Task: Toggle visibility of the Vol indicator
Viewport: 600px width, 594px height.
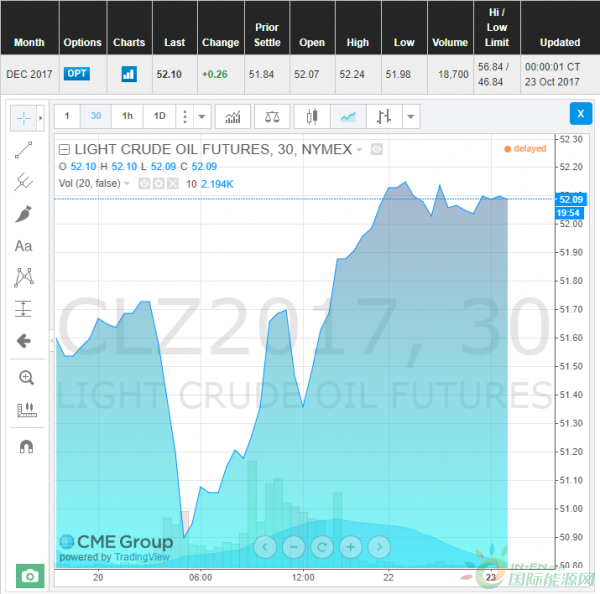Action: pos(144,184)
